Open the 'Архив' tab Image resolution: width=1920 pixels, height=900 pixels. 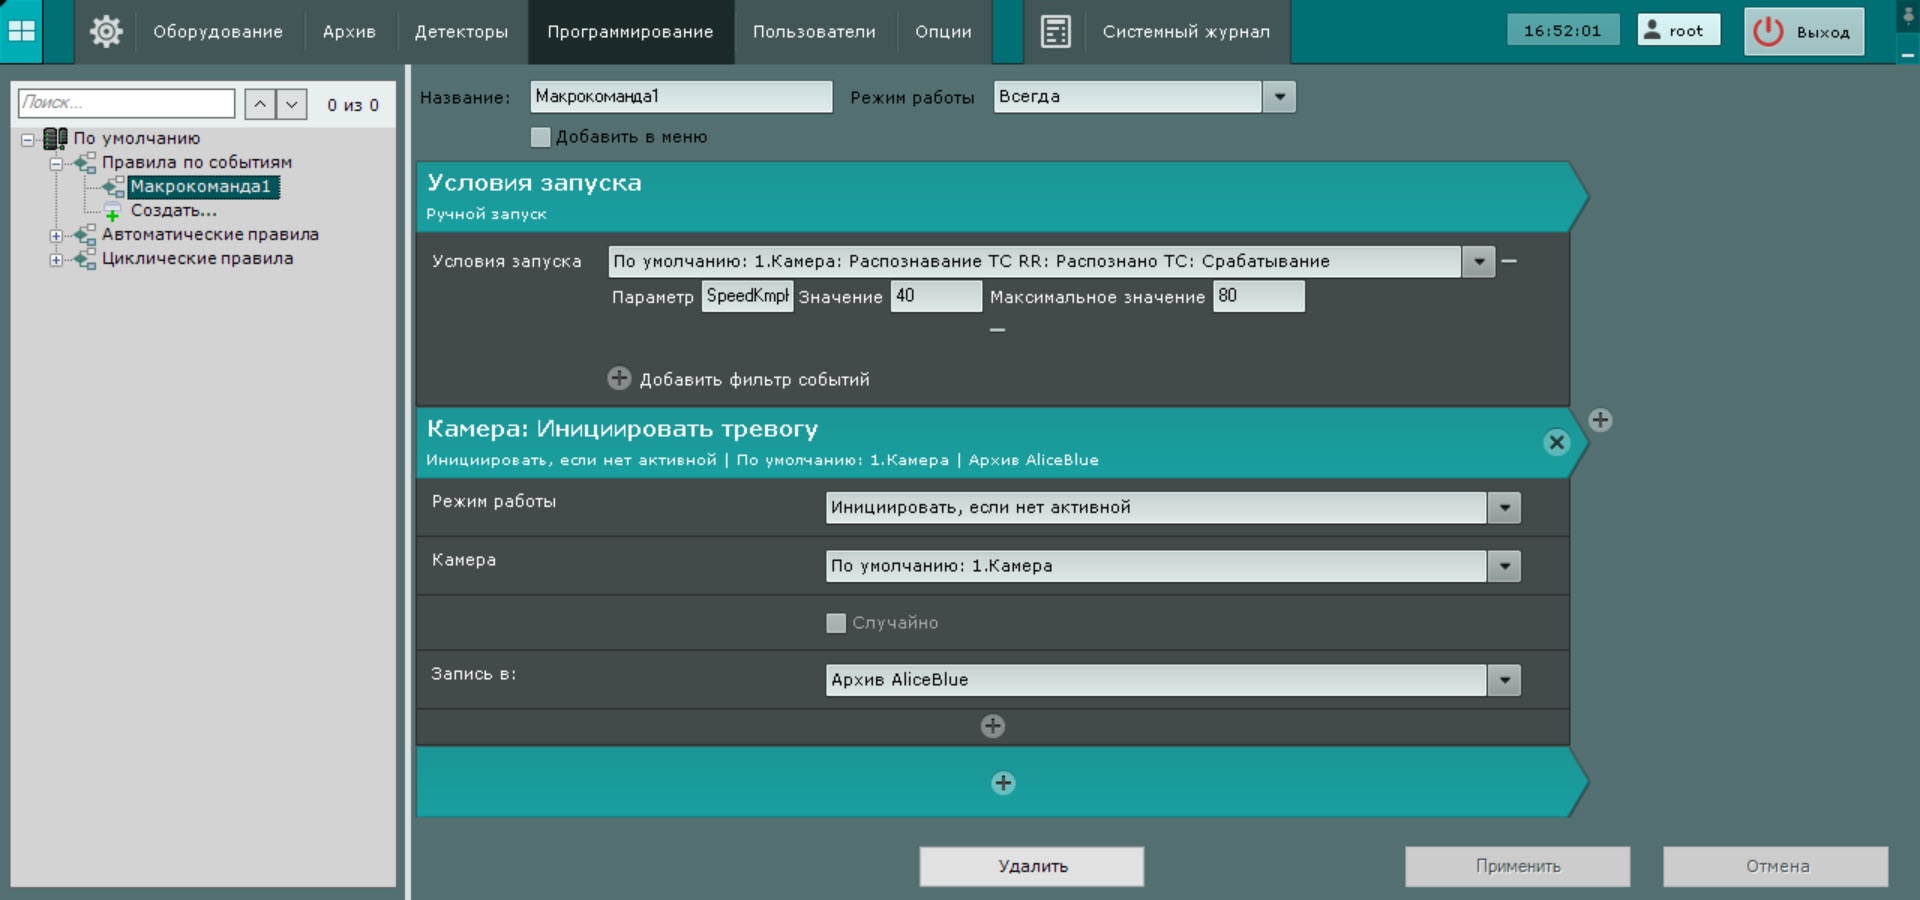pos(349,32)
